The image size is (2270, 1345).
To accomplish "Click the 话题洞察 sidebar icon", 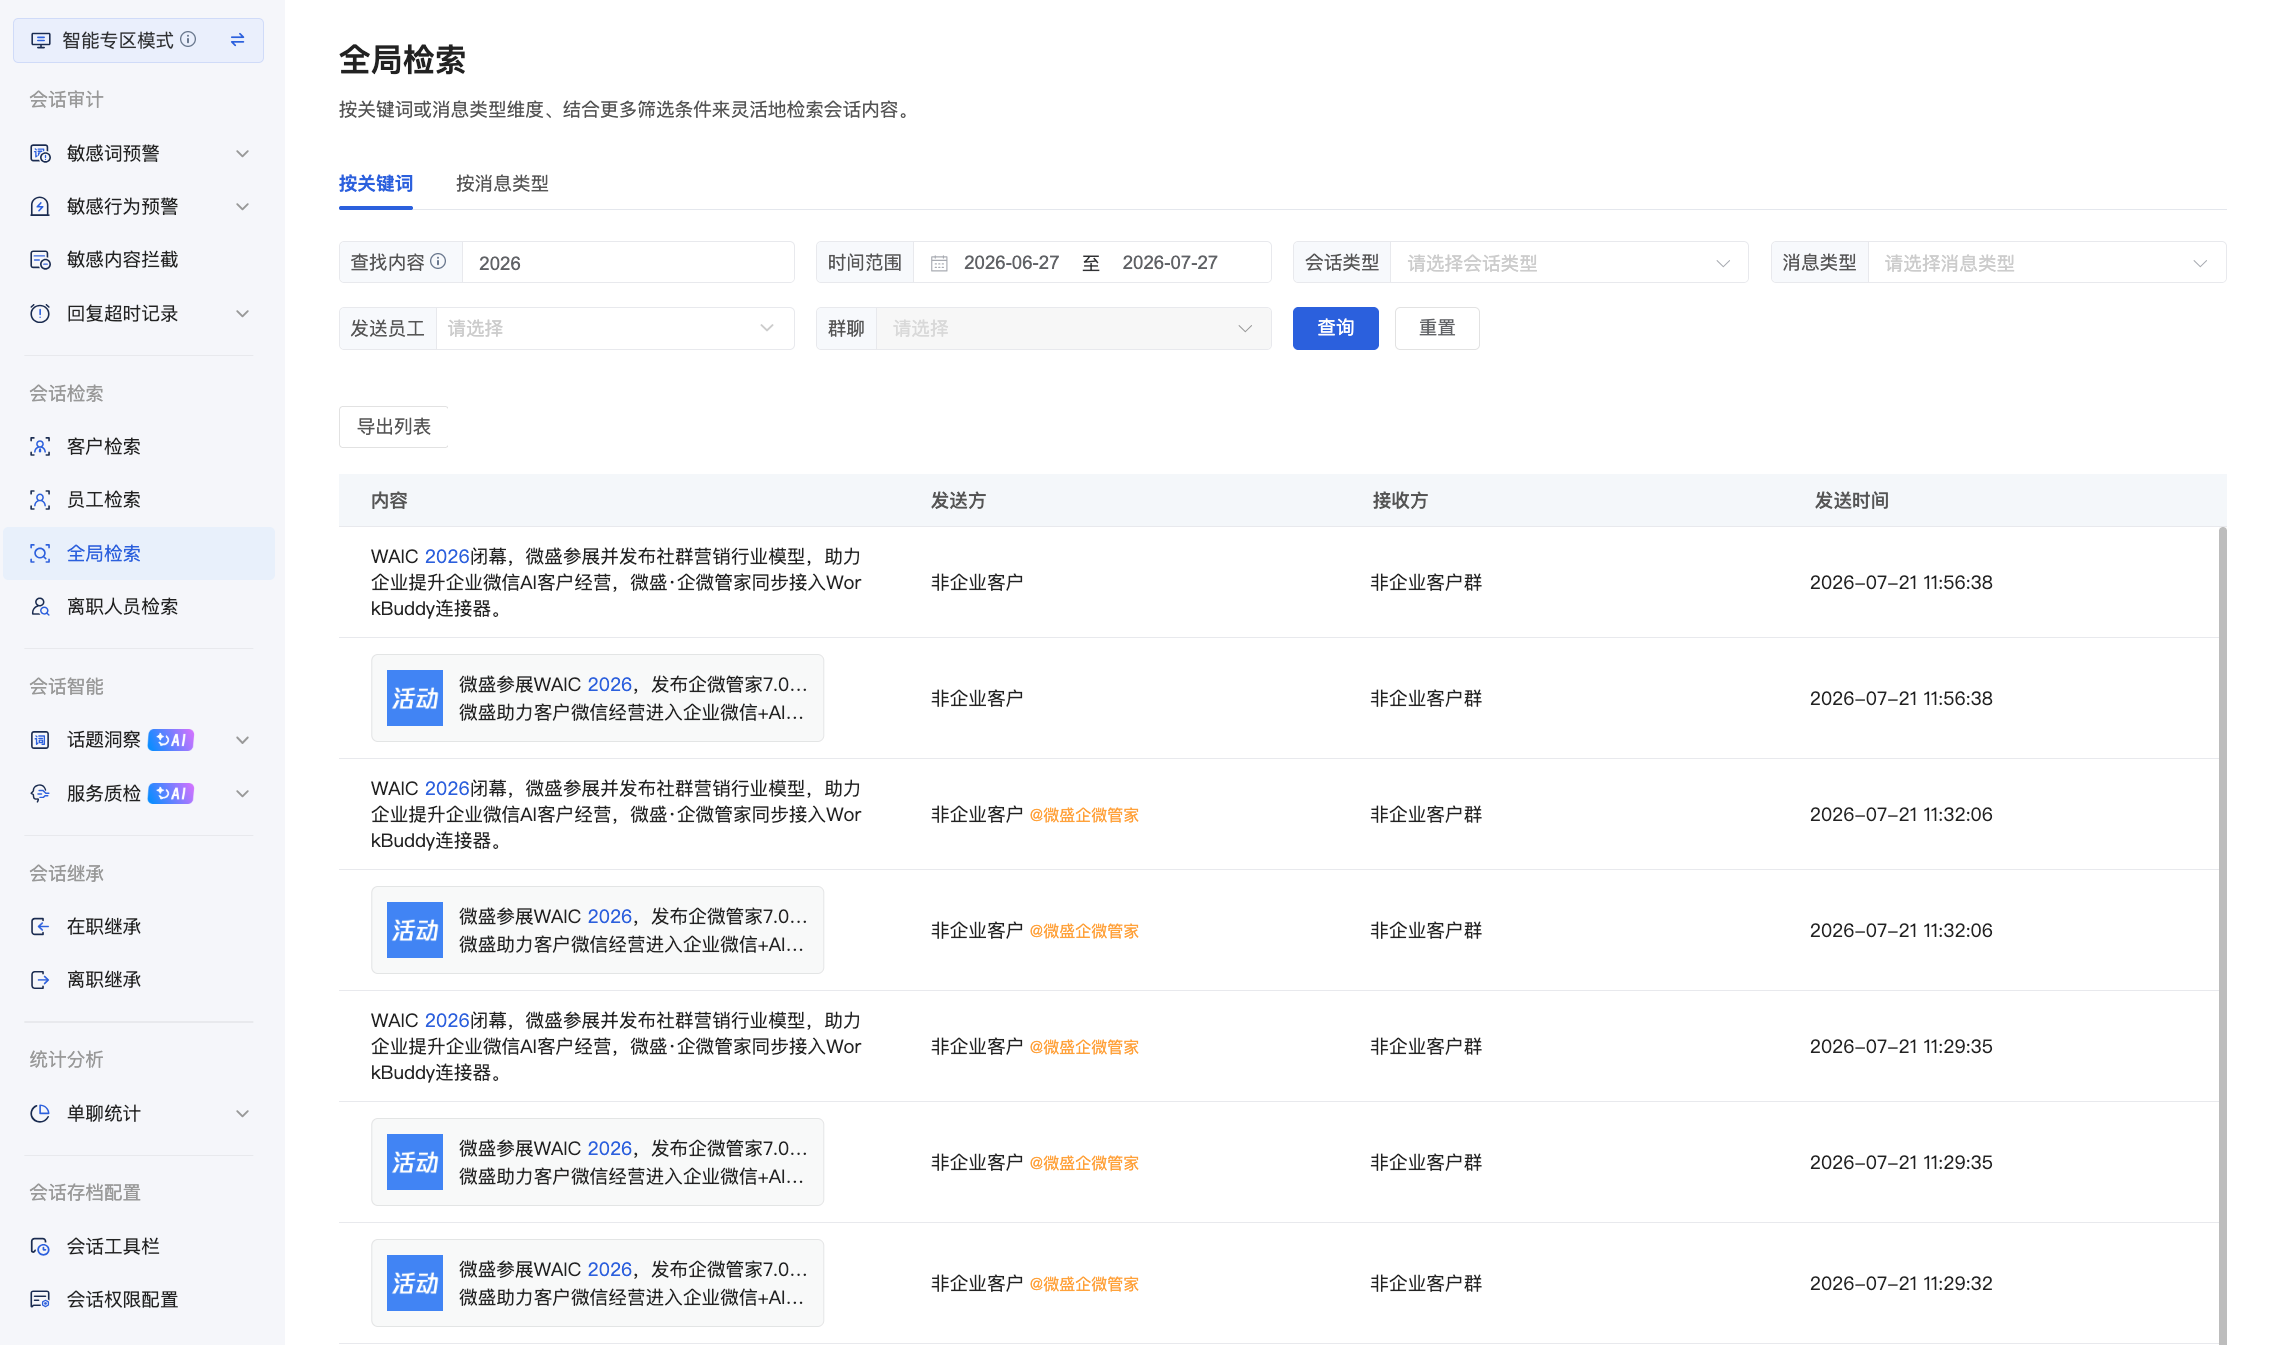I will tap(40, 740).
